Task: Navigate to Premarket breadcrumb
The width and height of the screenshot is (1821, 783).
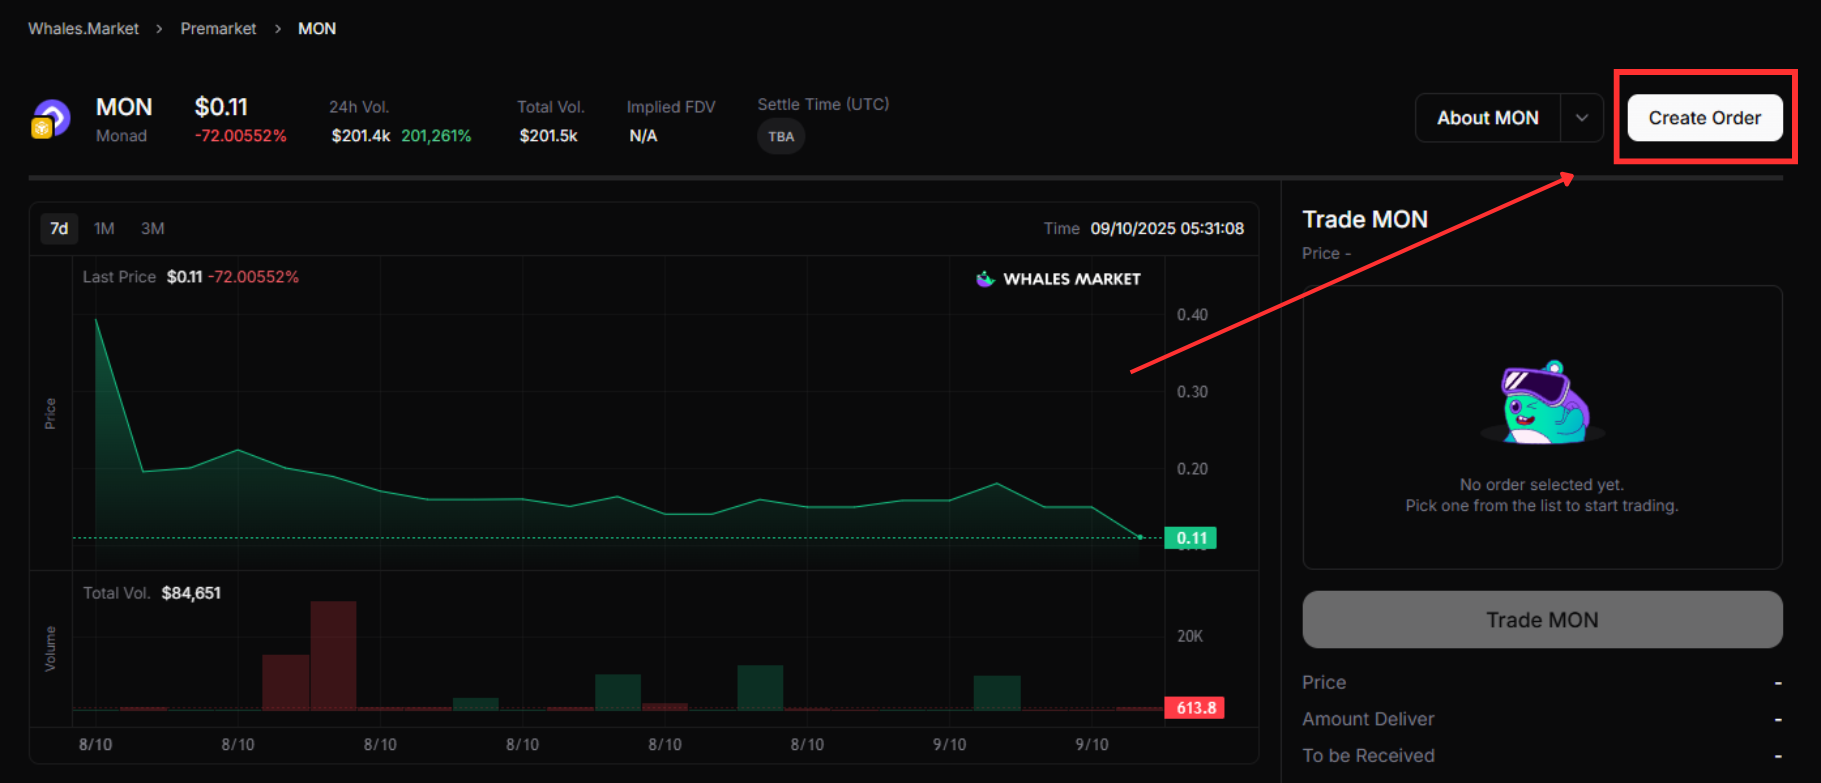Action: [218, 29]
